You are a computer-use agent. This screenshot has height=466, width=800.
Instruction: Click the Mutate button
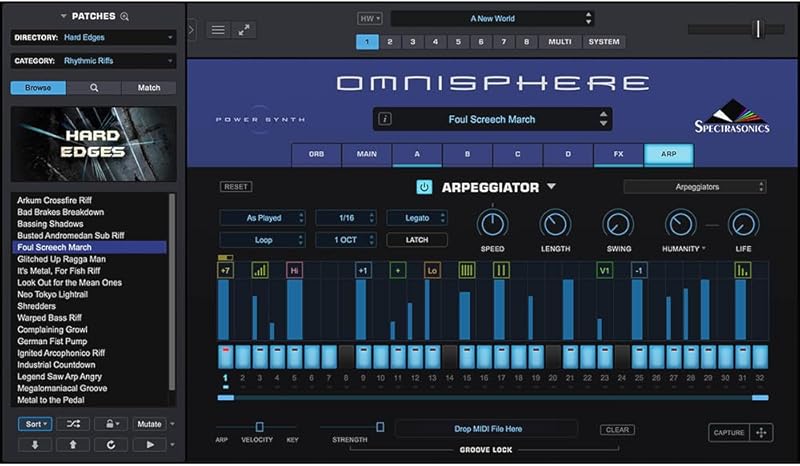[x=149, y=424]
